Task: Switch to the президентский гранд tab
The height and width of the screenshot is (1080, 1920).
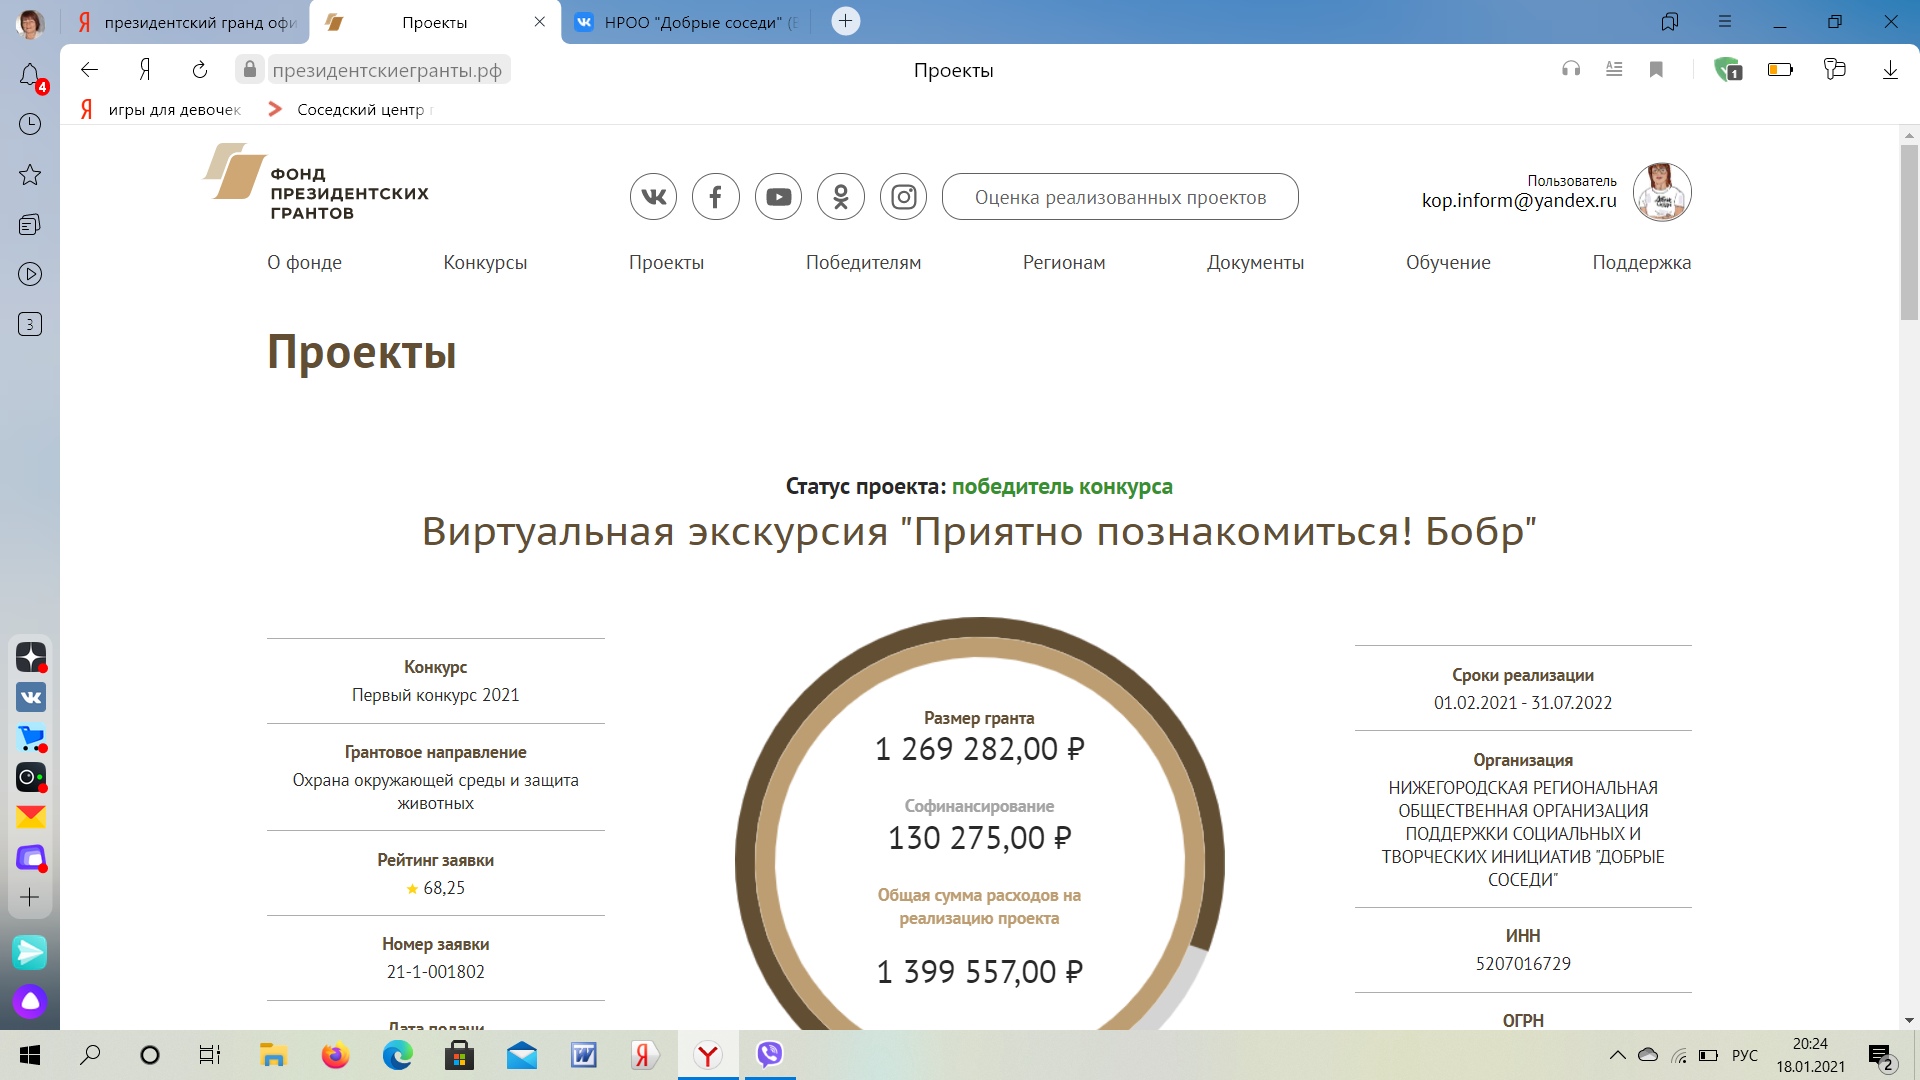Action: coord(186,22)
